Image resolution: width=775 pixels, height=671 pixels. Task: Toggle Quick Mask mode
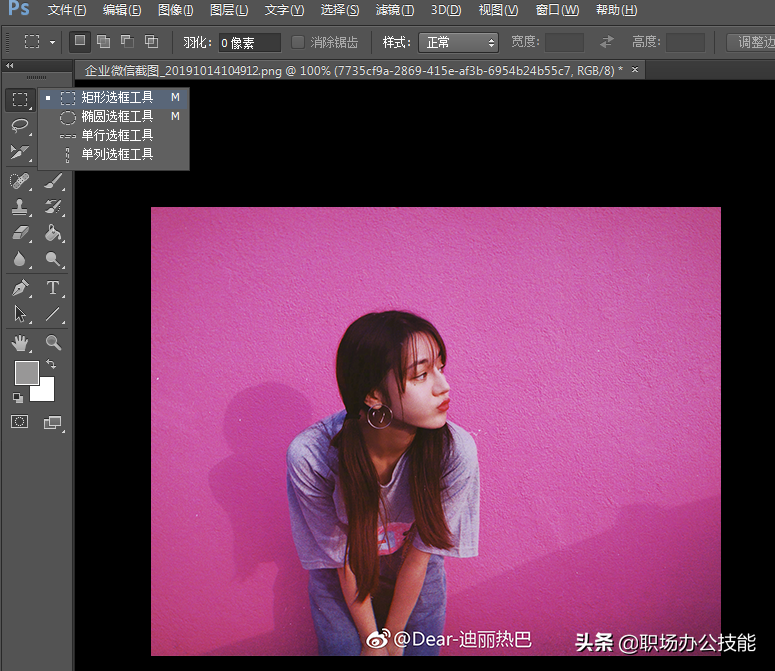coord(20,421)
